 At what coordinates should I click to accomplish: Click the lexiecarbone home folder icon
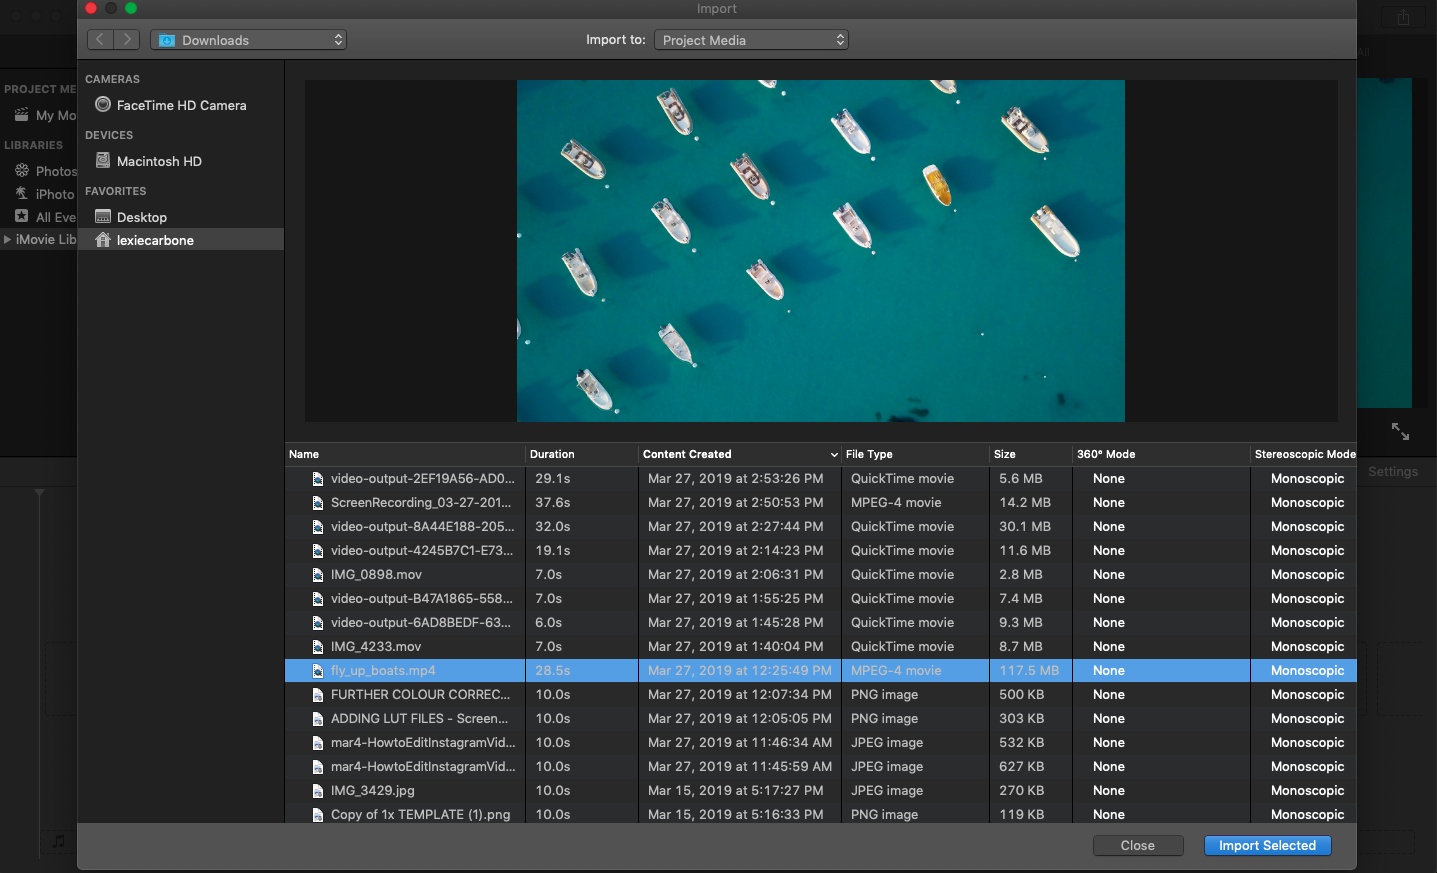103,239
